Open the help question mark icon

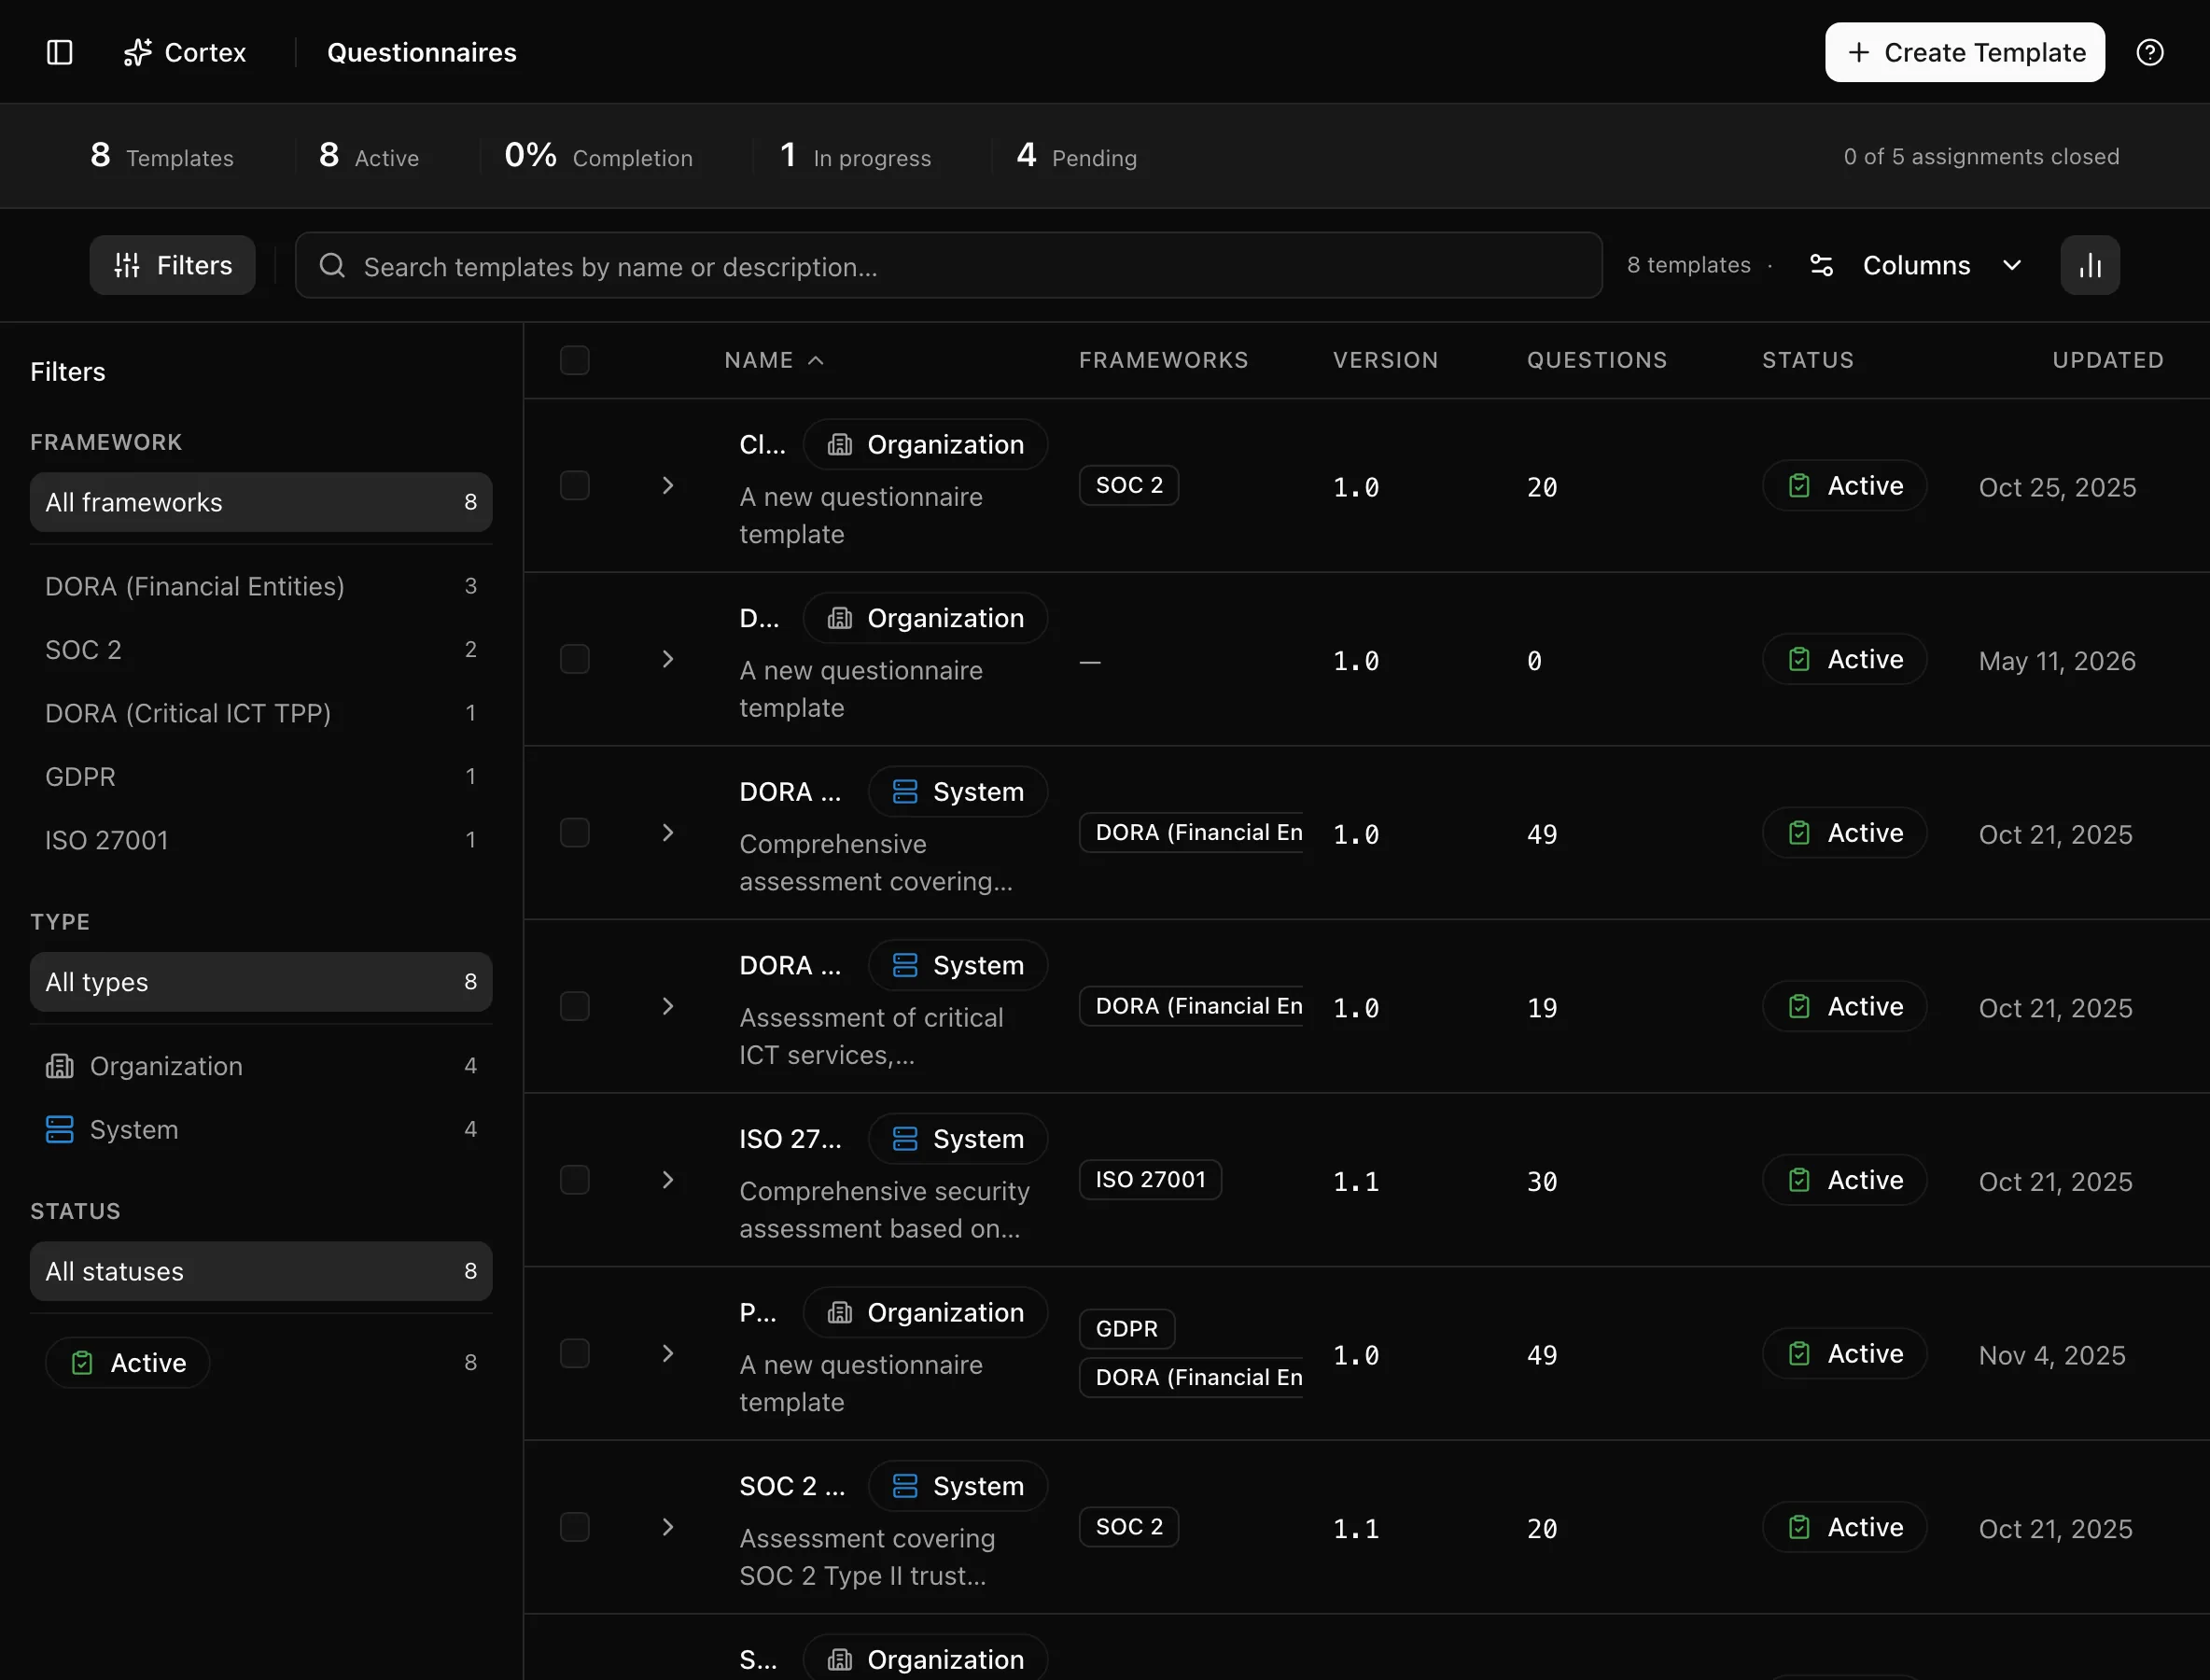[2150, 52]
